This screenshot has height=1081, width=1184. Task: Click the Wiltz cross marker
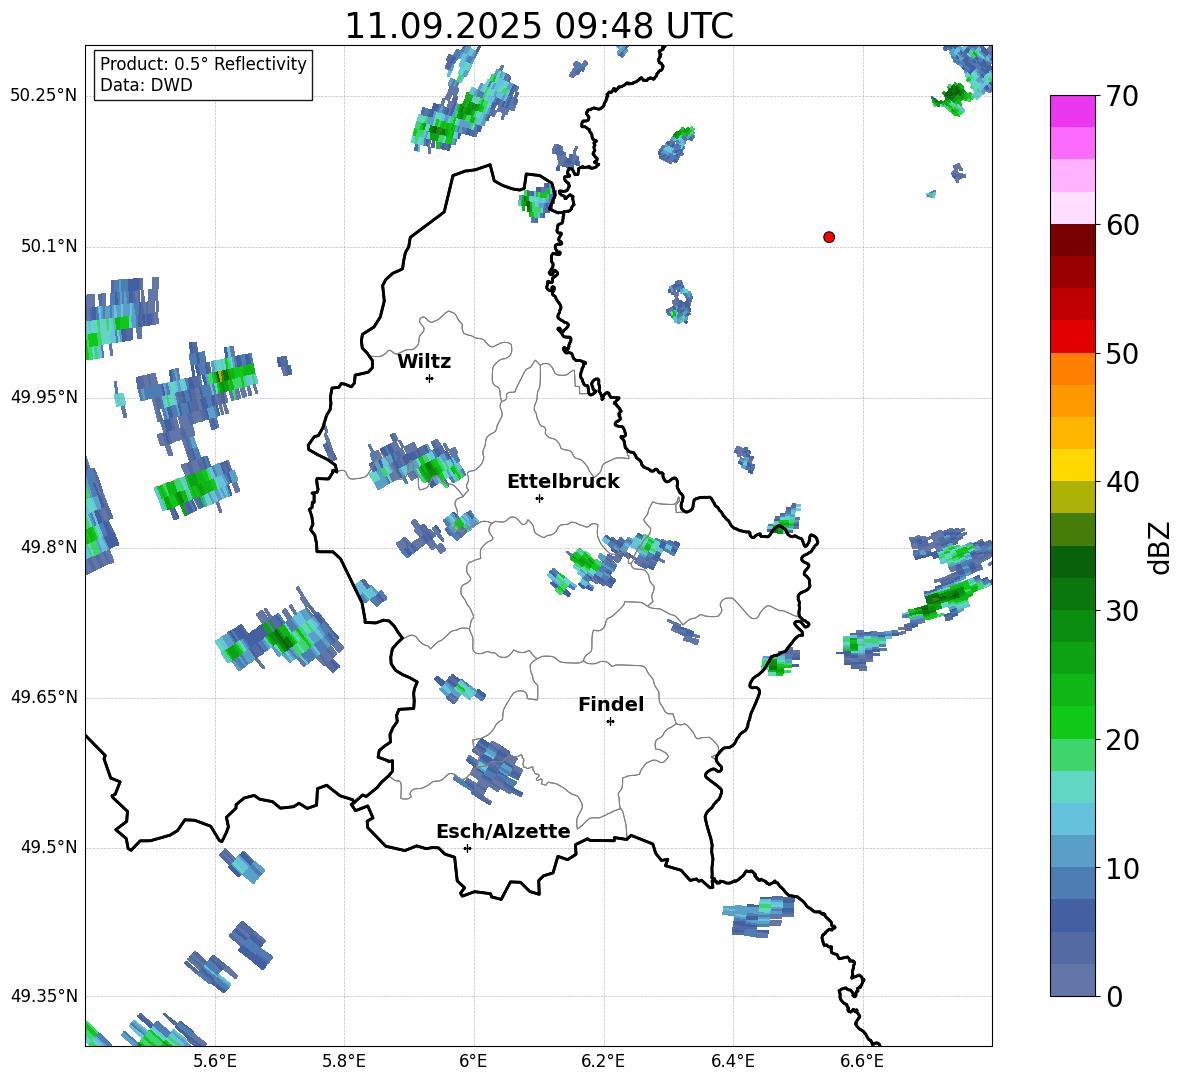(429, 378)
